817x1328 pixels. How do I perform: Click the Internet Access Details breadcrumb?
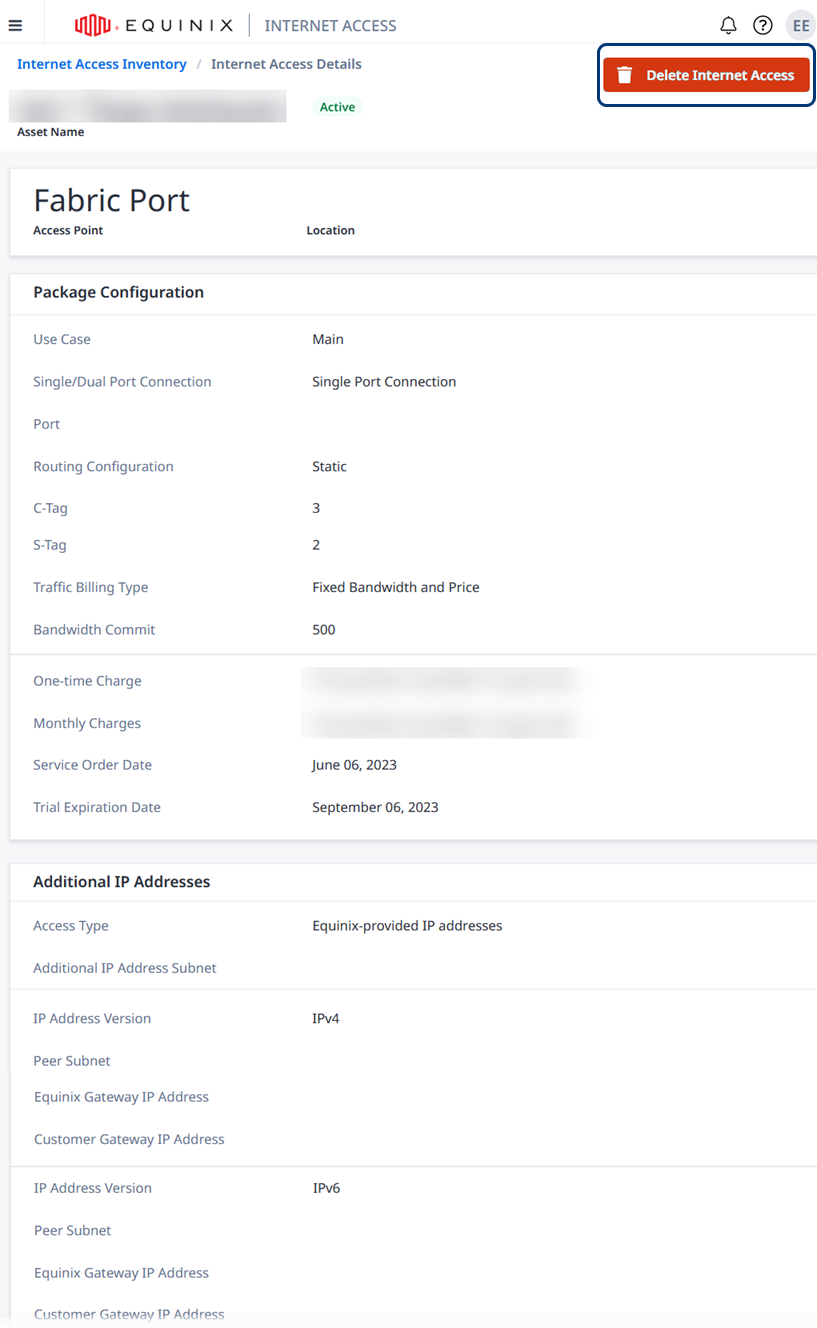click(x=286, y=64)
